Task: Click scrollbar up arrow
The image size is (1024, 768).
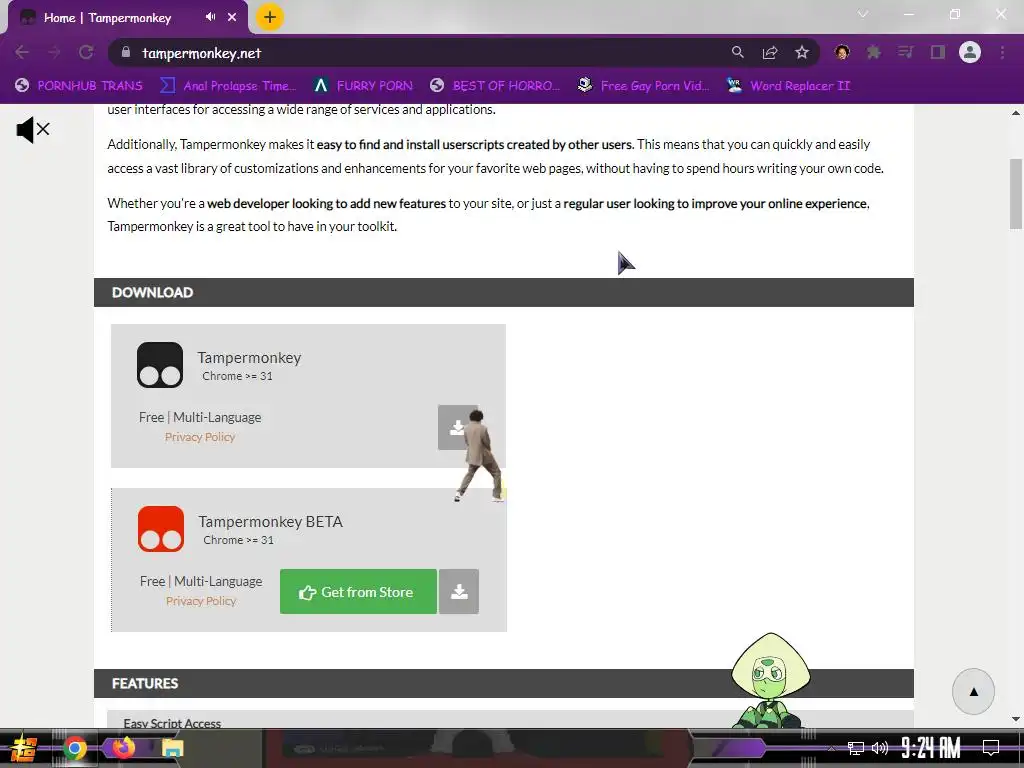Action: [1016, 113]
